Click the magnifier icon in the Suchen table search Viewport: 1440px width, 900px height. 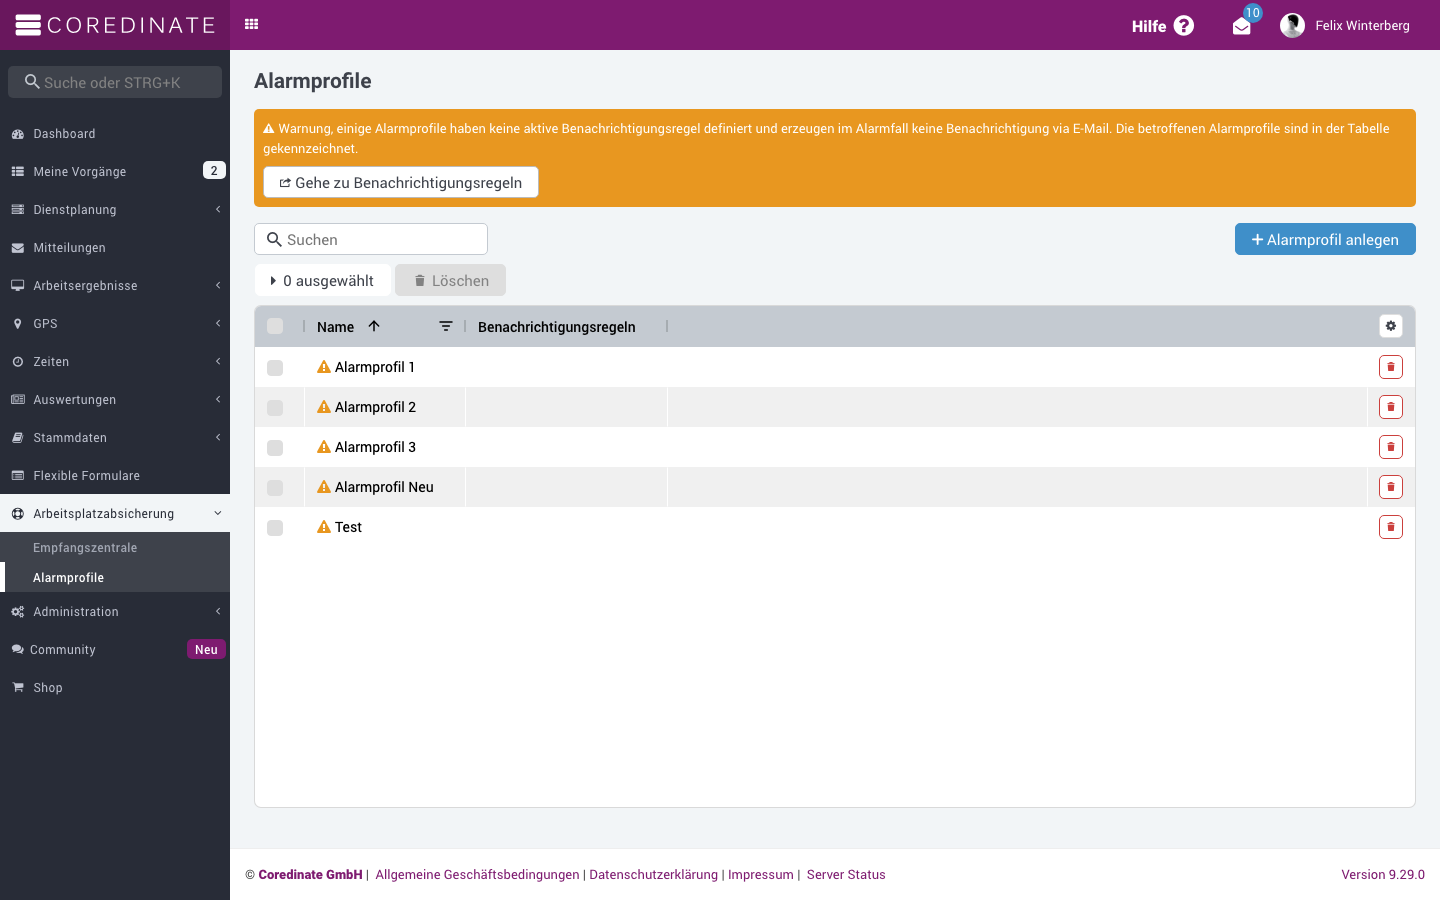[x=274, y=240]
